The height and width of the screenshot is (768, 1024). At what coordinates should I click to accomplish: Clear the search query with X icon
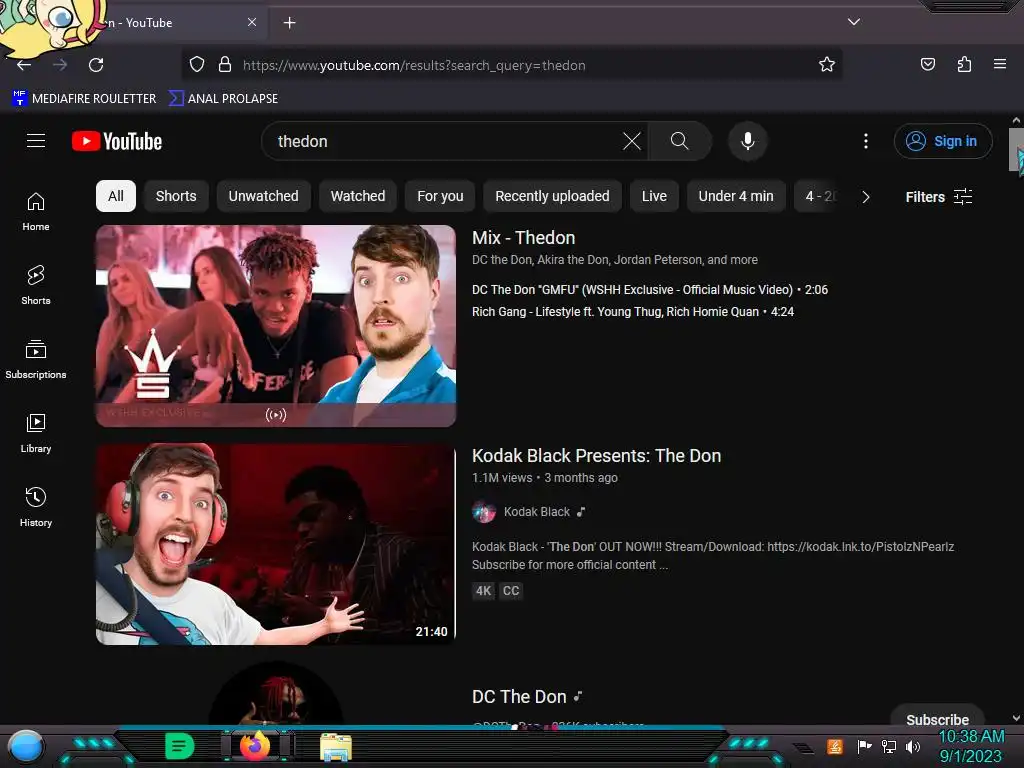pos(632,141)
